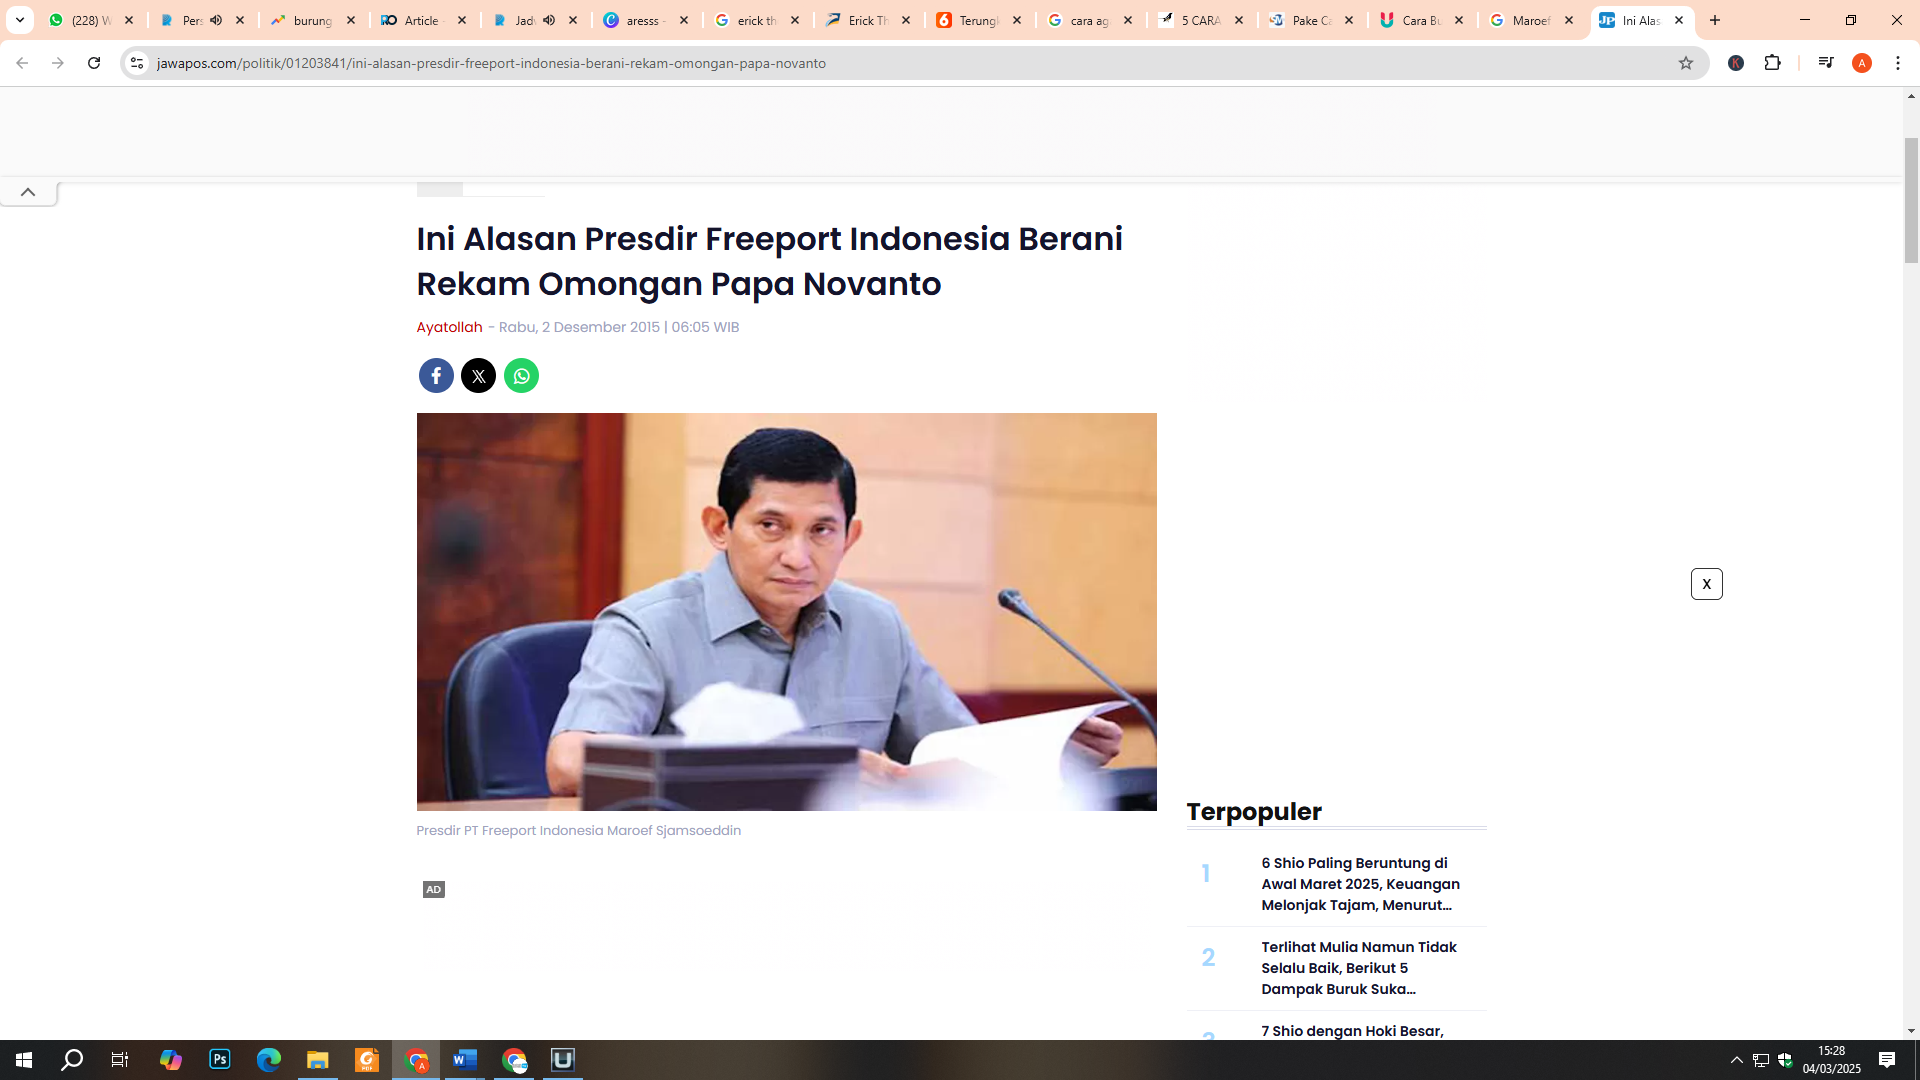The height and width of the screenshot is (1080, 1920).
Task: Mute audio on the 'Pers' tab
Action: (216, 20)
